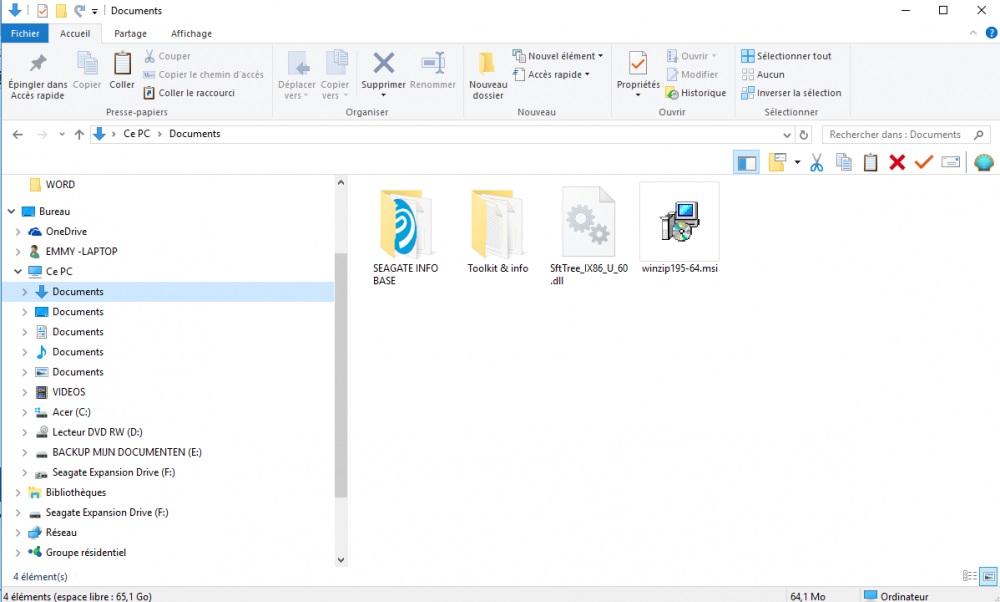This screenshot has height=602, width=1000.
Task: Select Lecteur DVD RW (D:) in tree
Action: click(98, 432)
